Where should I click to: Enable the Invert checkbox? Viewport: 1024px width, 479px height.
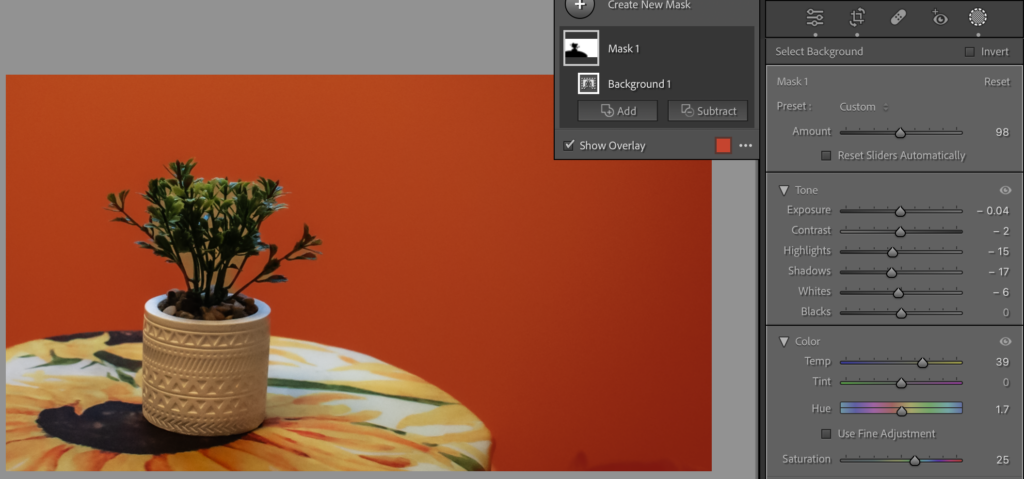click(970, 52)
